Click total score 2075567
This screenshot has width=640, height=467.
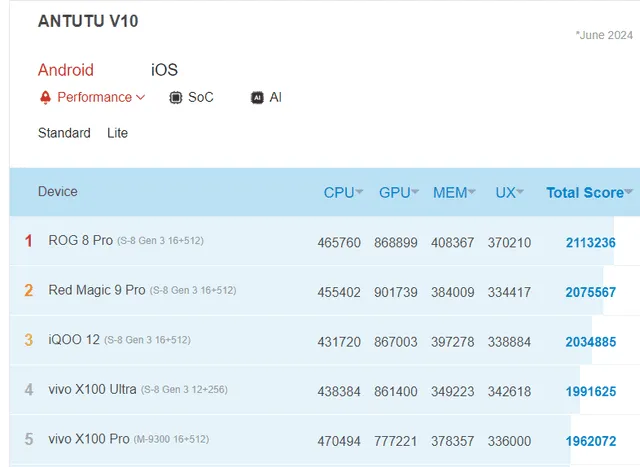[x=591, y=292]
